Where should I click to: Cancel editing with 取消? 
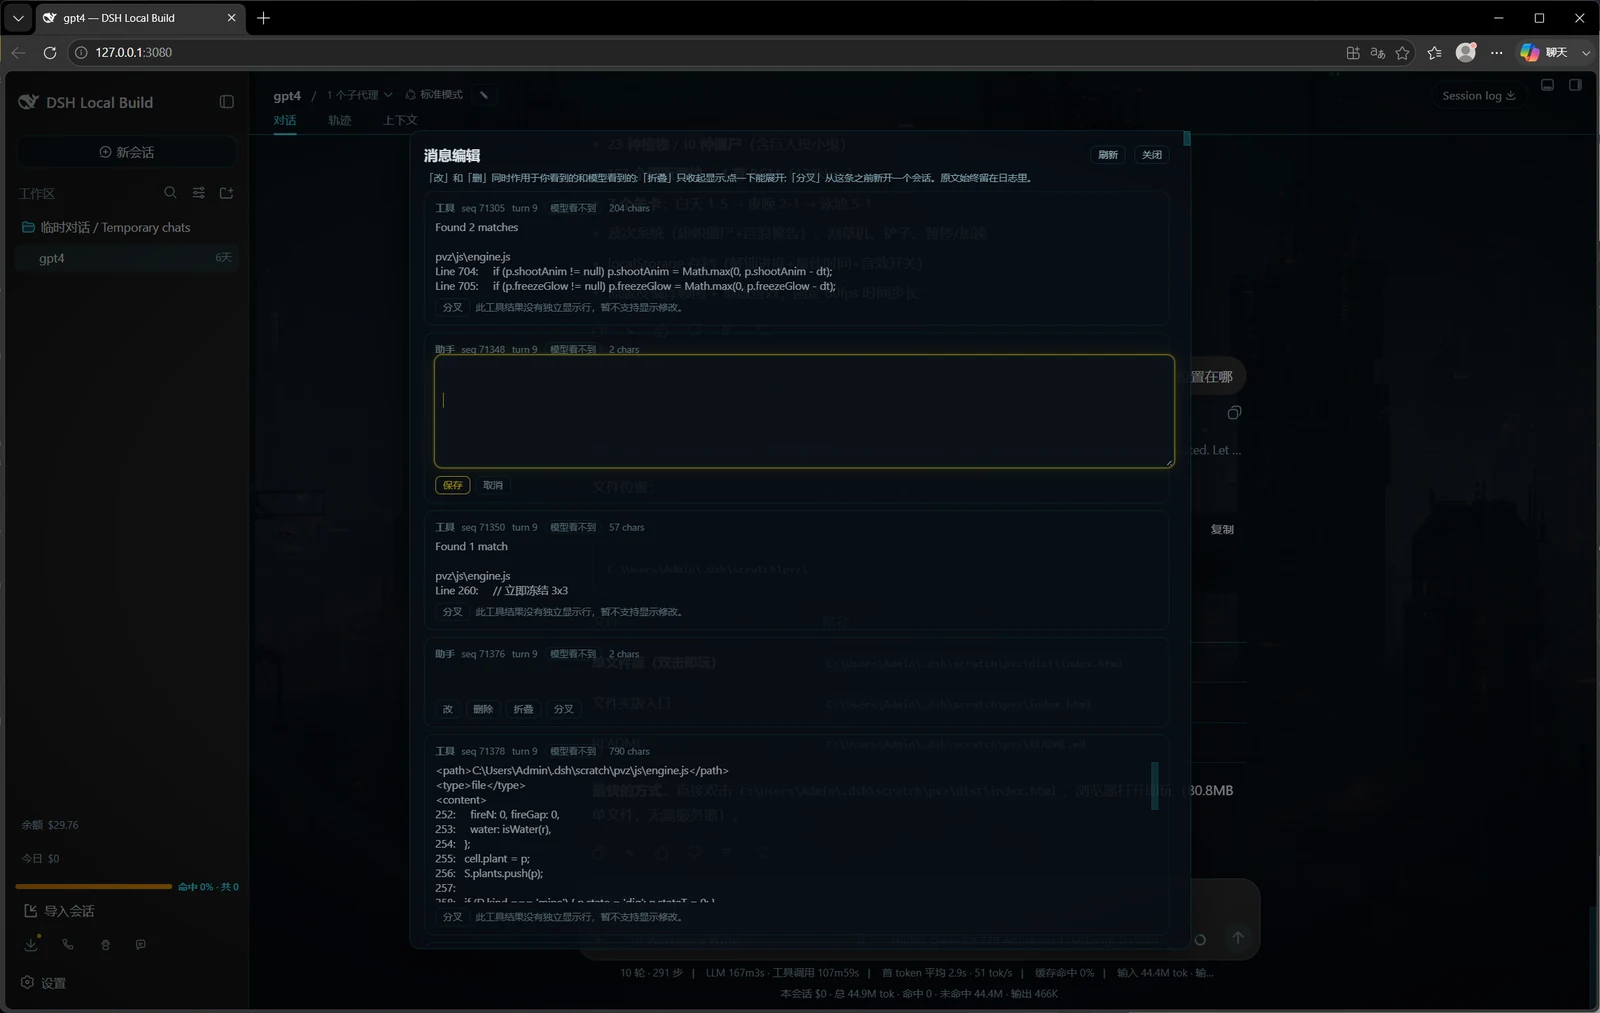pyautogui.click(x=493, y=485)
